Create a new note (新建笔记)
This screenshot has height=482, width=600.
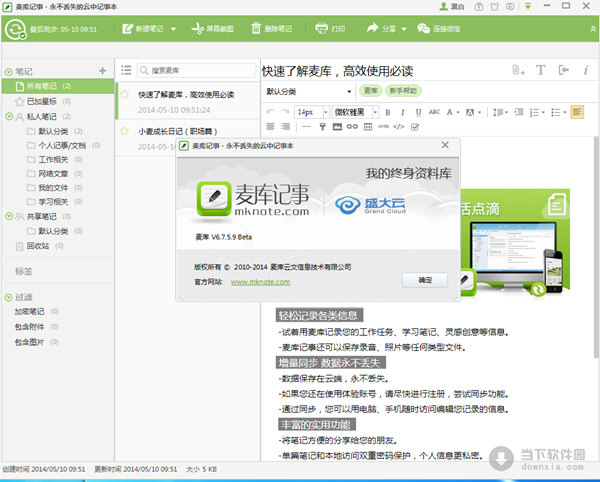pyautogui.click(x=143, y=29)
